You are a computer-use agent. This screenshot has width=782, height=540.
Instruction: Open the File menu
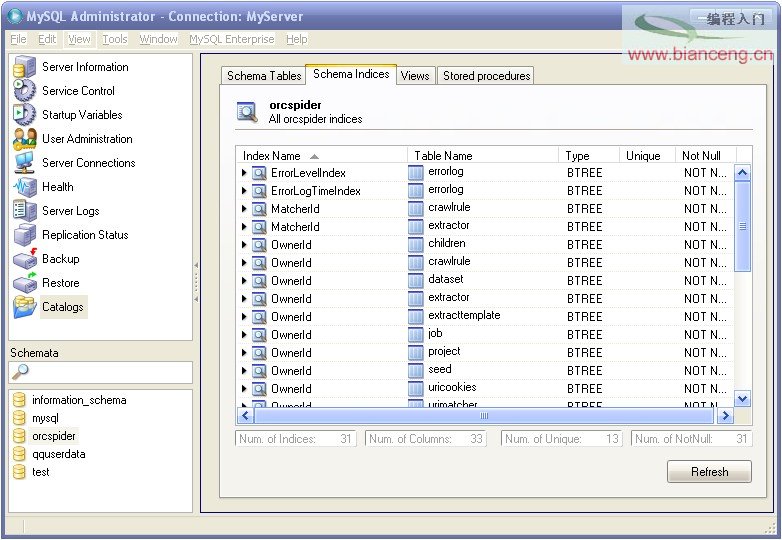[x=18, y=39]
